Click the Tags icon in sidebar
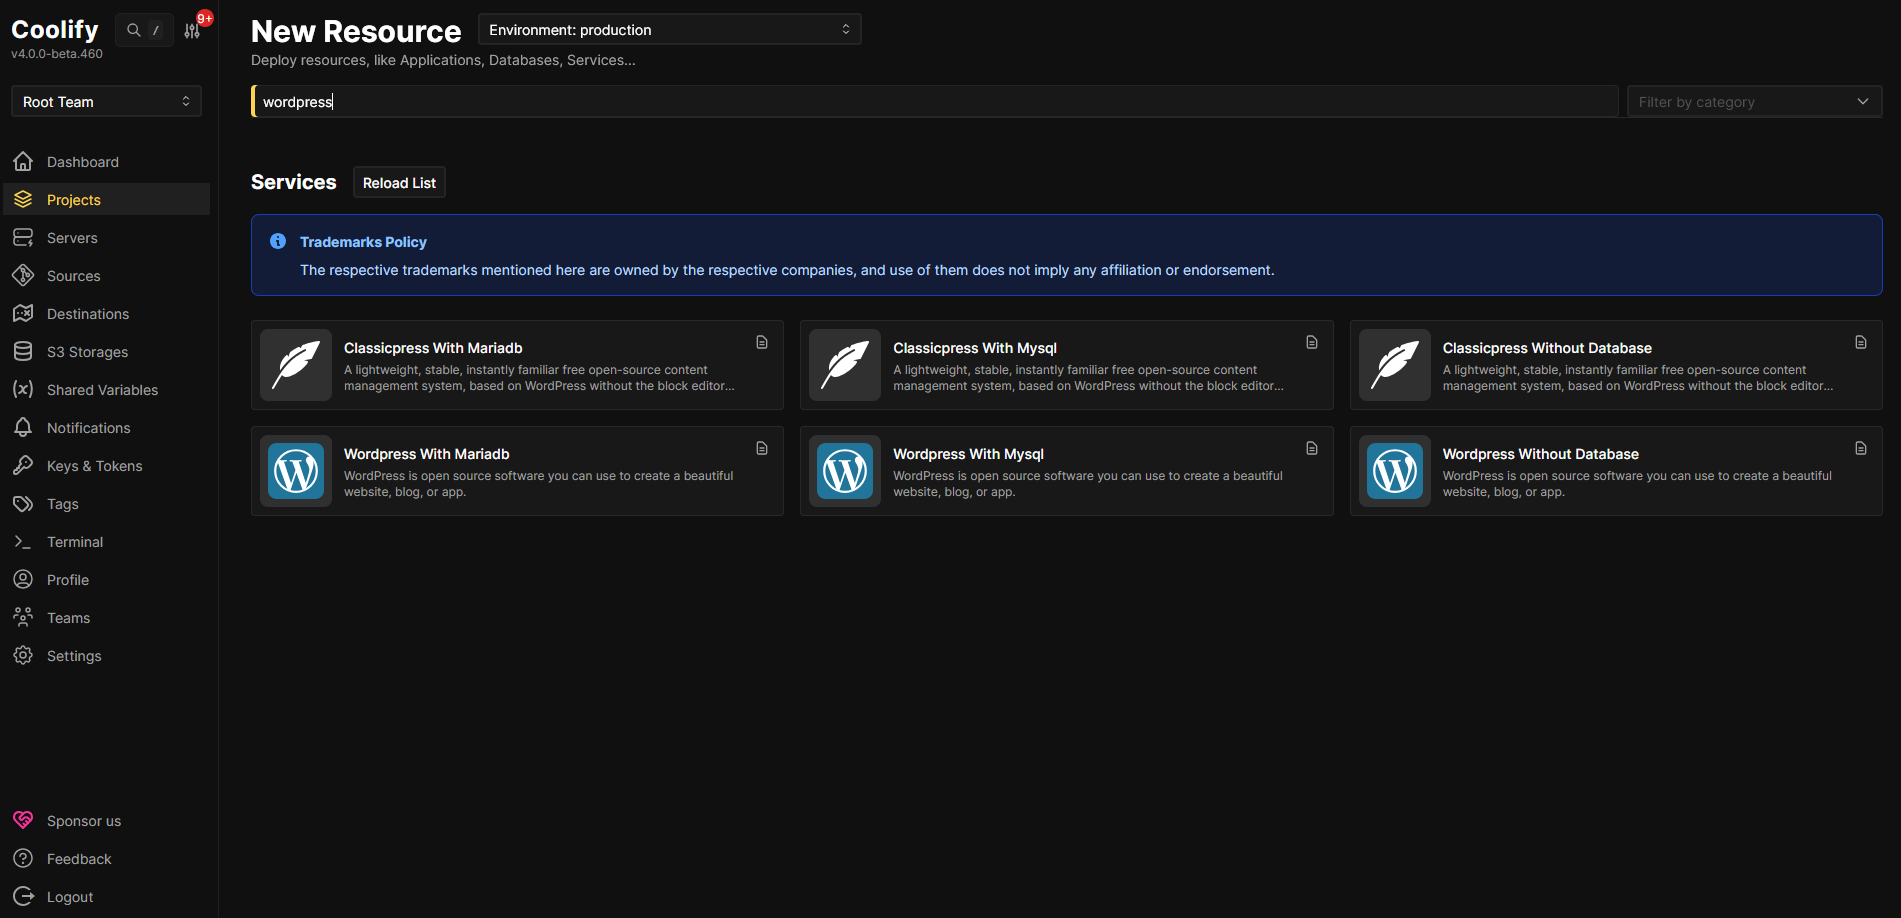 [23, 504]
